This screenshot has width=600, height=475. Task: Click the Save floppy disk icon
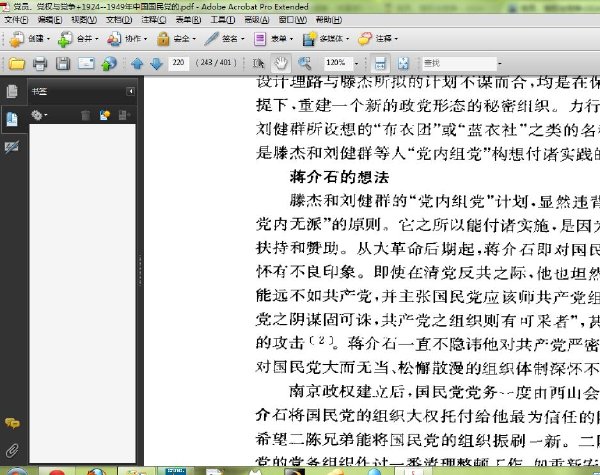[x=63, y=63]
